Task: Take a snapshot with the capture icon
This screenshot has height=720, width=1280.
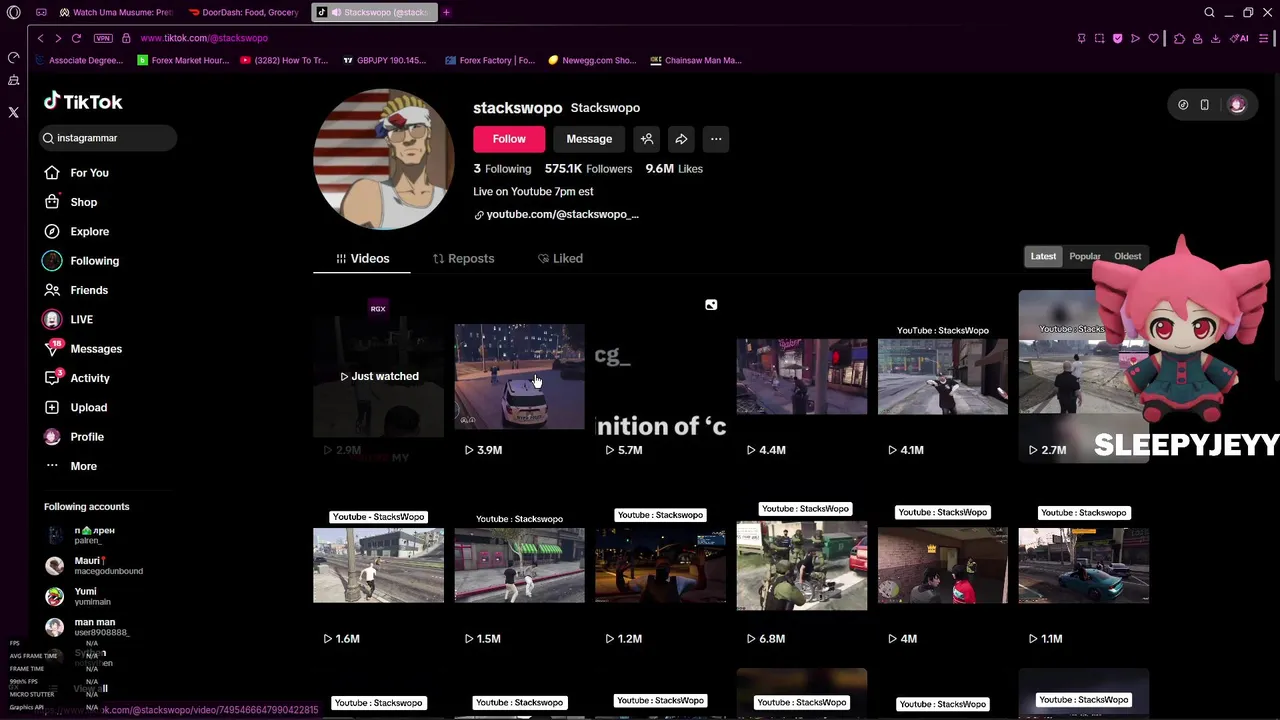Action: [x=1099, y=38]
